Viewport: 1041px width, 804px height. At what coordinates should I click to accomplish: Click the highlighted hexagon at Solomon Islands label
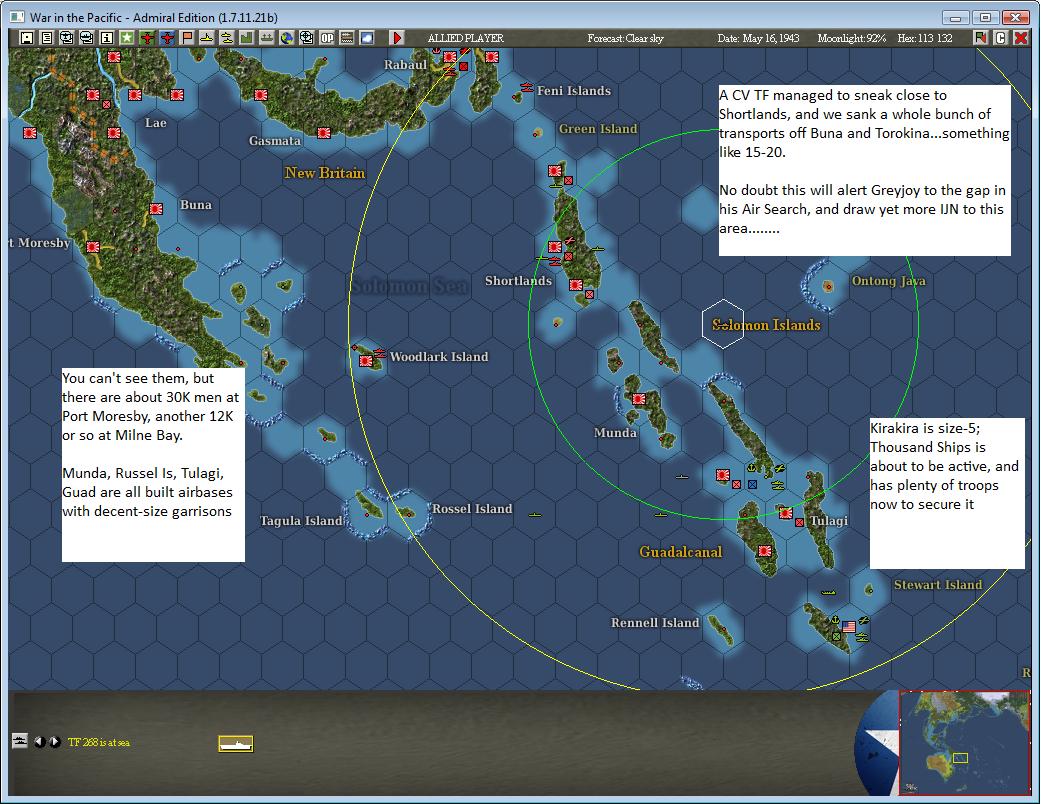(722, 323)
